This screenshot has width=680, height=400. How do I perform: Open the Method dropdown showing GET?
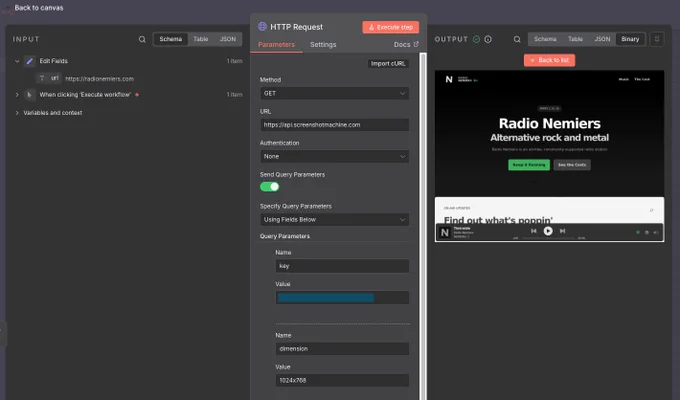[334, 93]
